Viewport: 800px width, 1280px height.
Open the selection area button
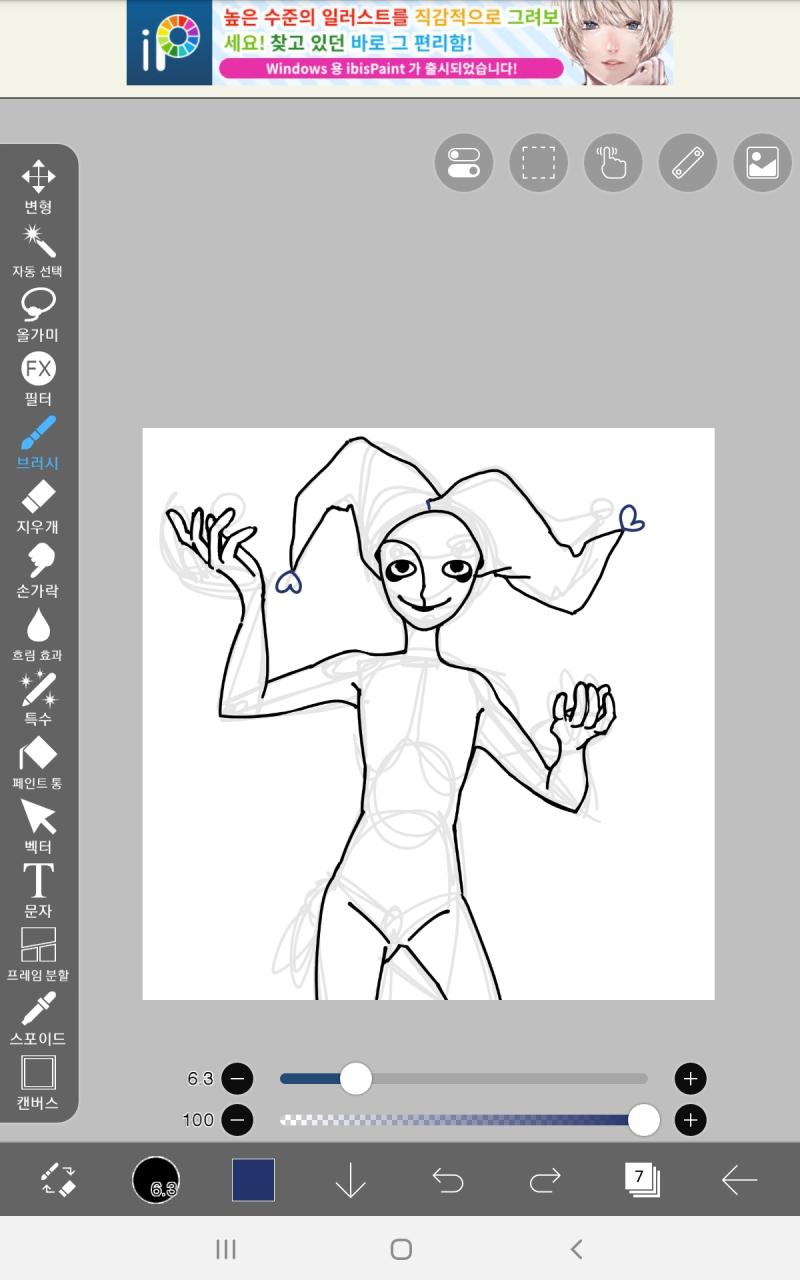click(539, 162)
